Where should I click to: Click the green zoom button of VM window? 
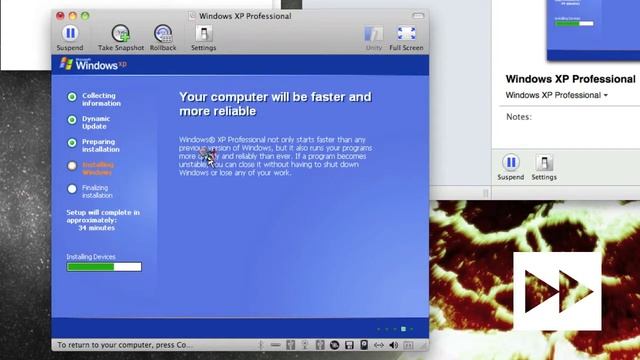click(x=85, y=16)
